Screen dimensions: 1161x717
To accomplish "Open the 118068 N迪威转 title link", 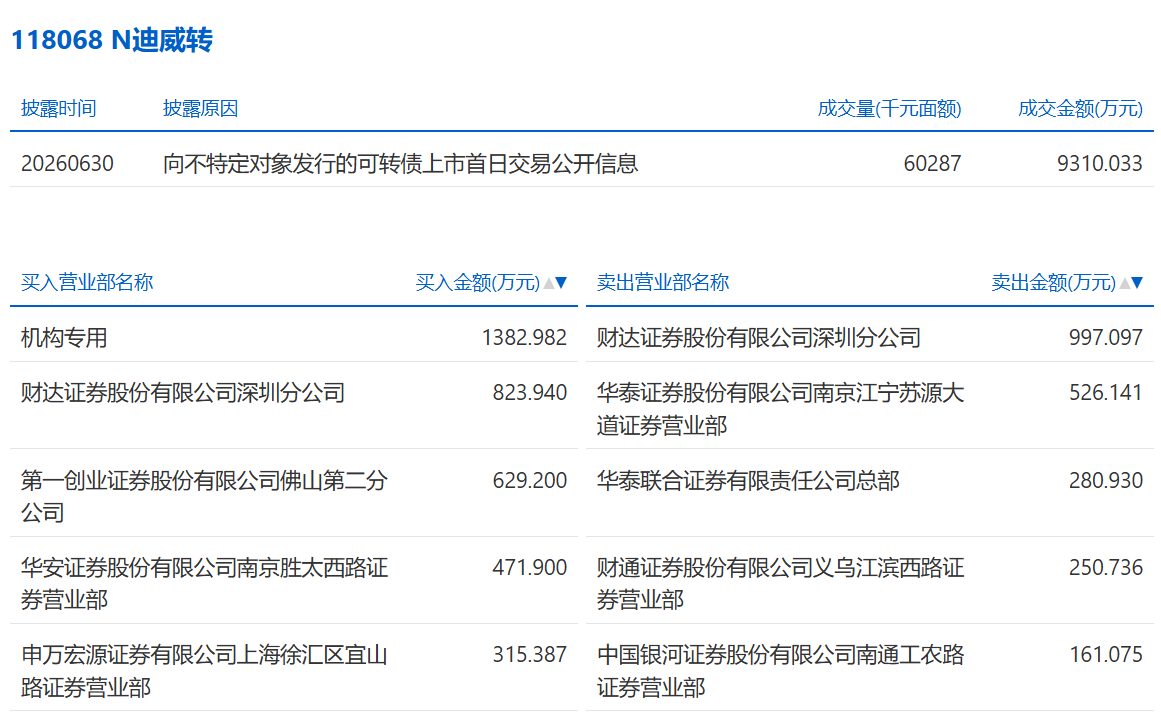I will 112,40.
